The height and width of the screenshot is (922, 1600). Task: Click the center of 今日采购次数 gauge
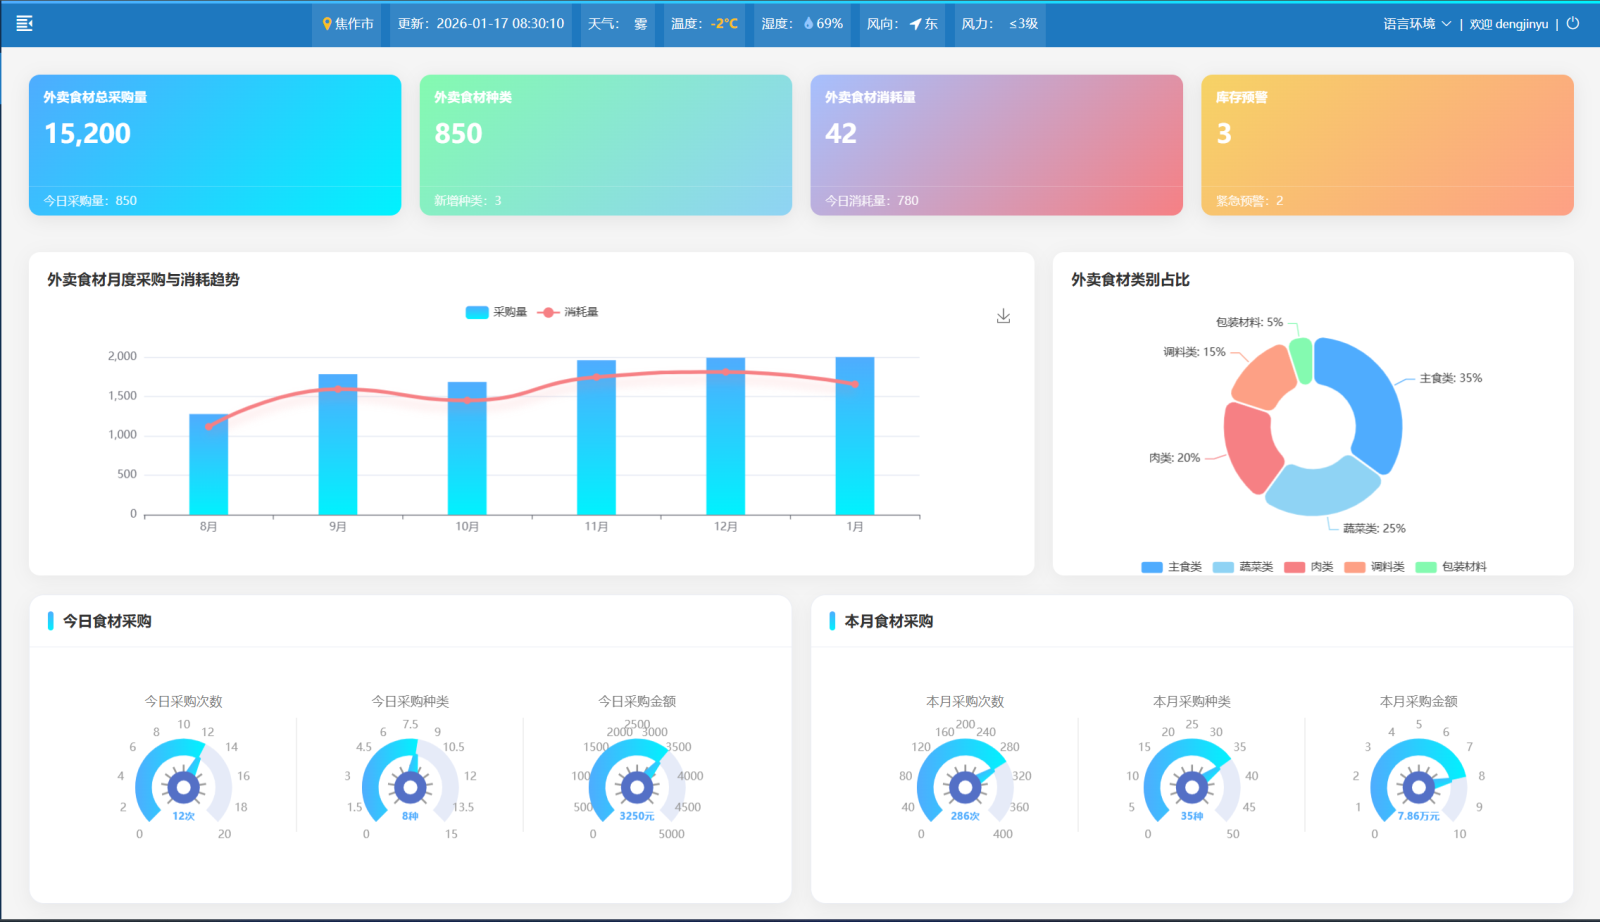(x=183, y=787)
